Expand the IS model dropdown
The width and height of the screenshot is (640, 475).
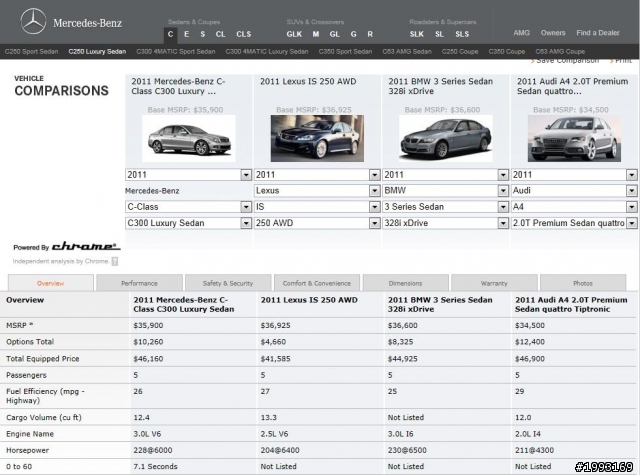click(x=317, y=207)
